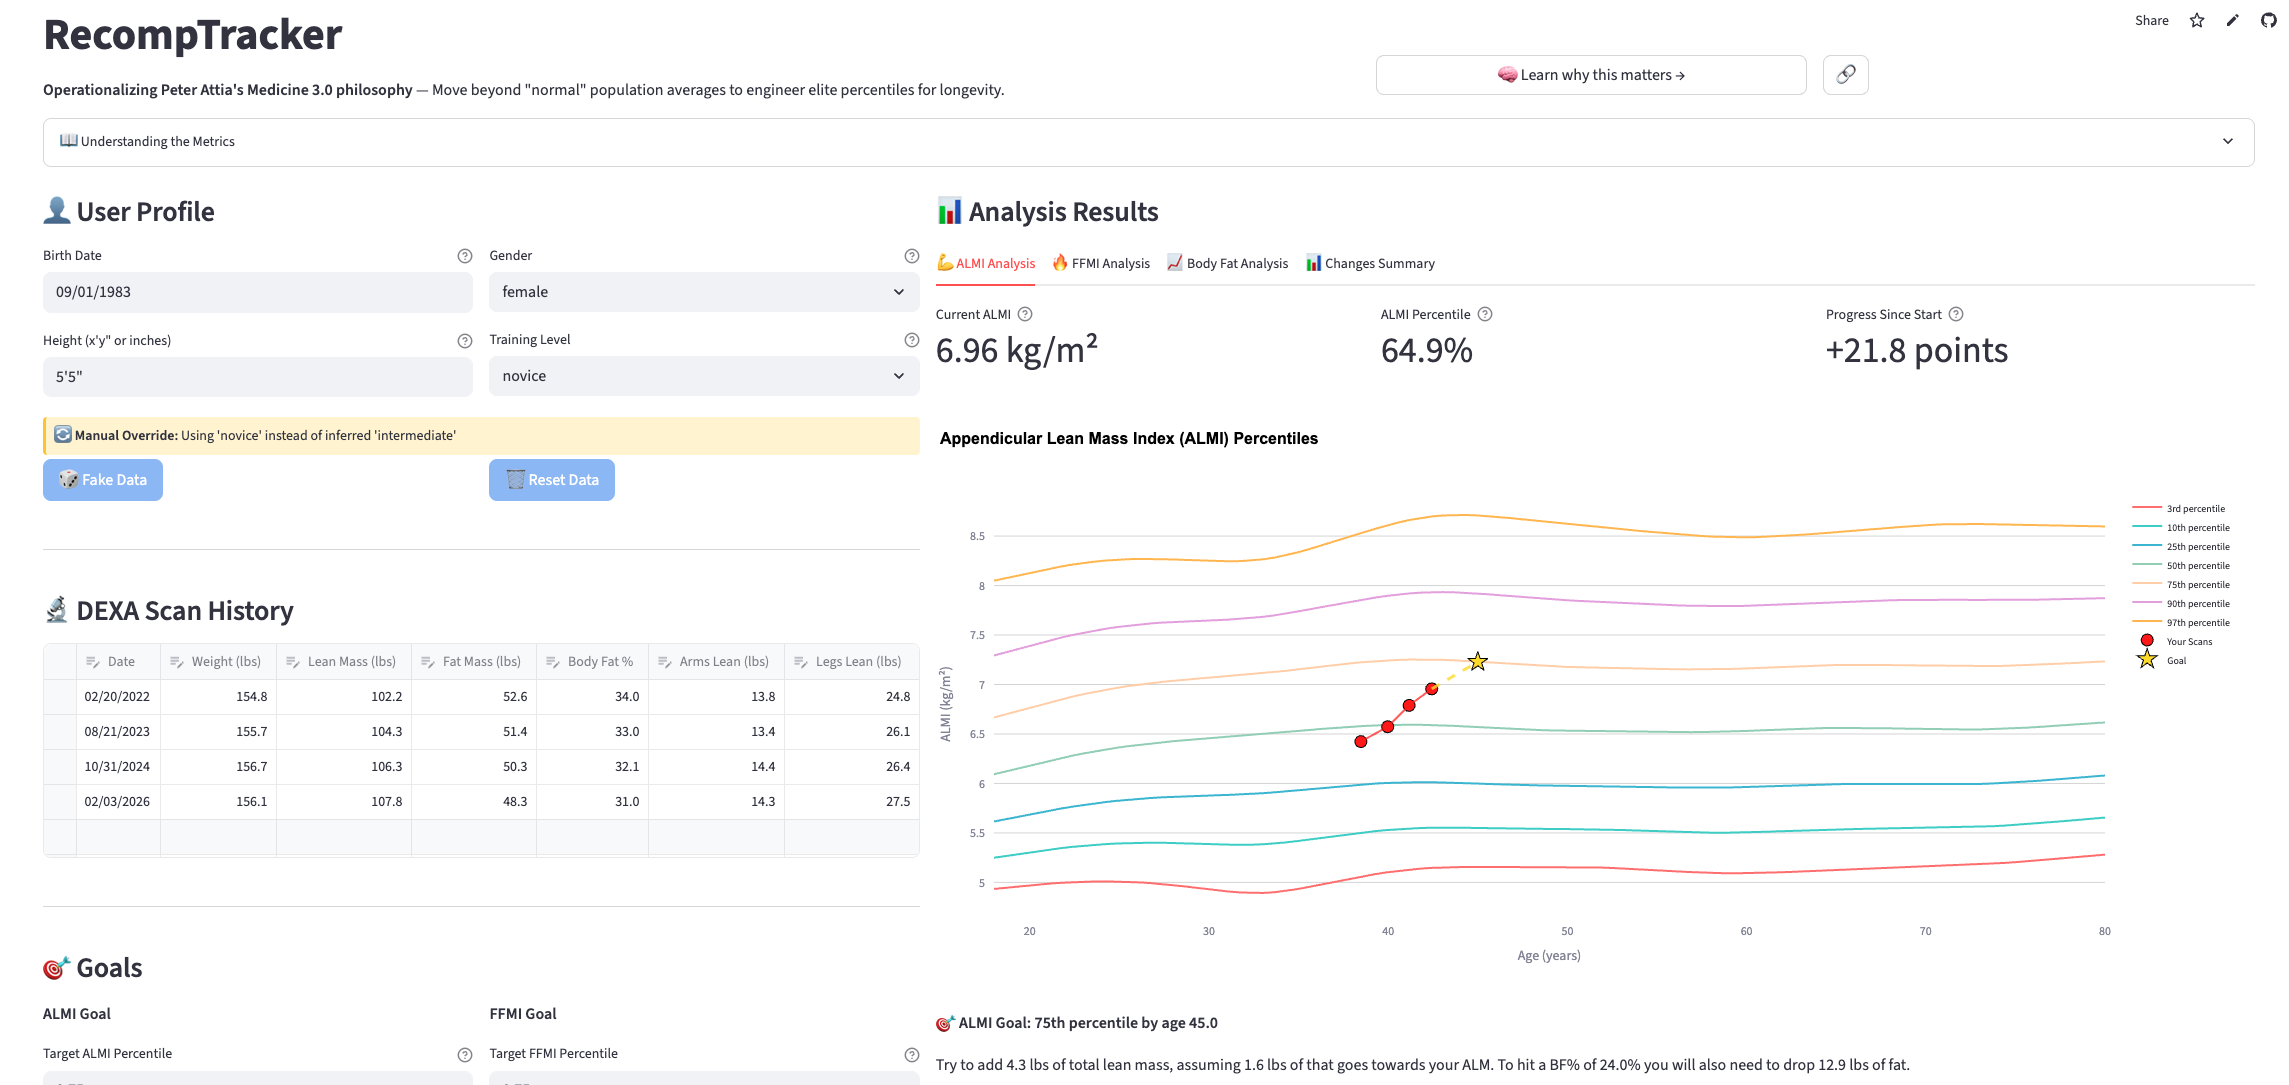Screen dimensions: 2289x1085
Task: Switch to FFMI Analysis tab
Action: click(1101, 264)
